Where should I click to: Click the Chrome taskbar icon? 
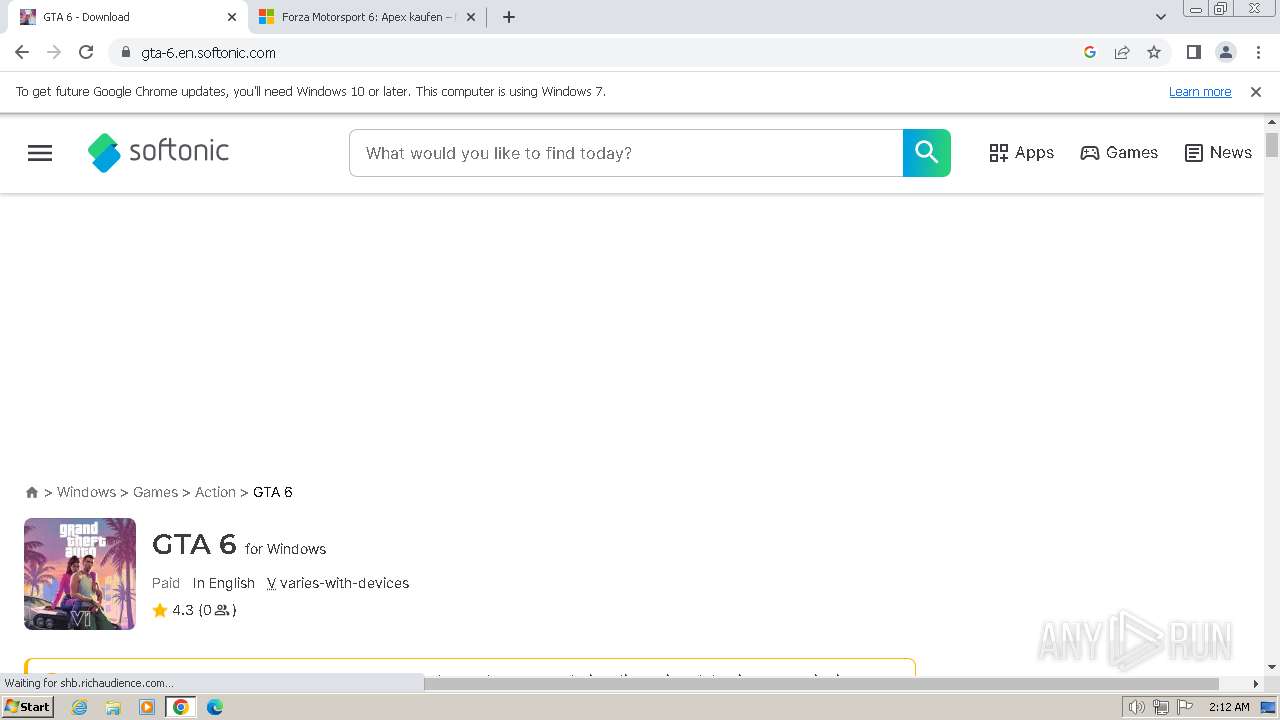[181, 707]
